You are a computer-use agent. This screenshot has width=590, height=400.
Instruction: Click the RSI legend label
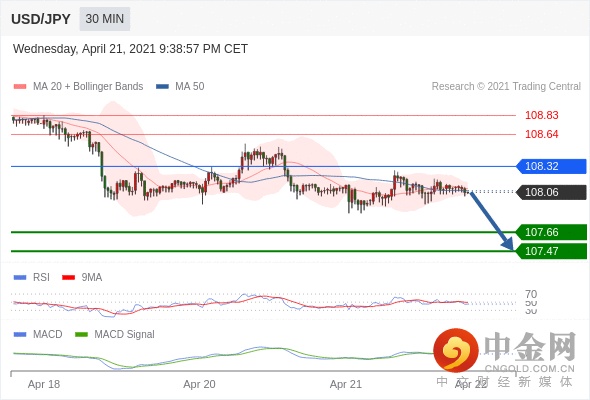click(x=41, y=277)
